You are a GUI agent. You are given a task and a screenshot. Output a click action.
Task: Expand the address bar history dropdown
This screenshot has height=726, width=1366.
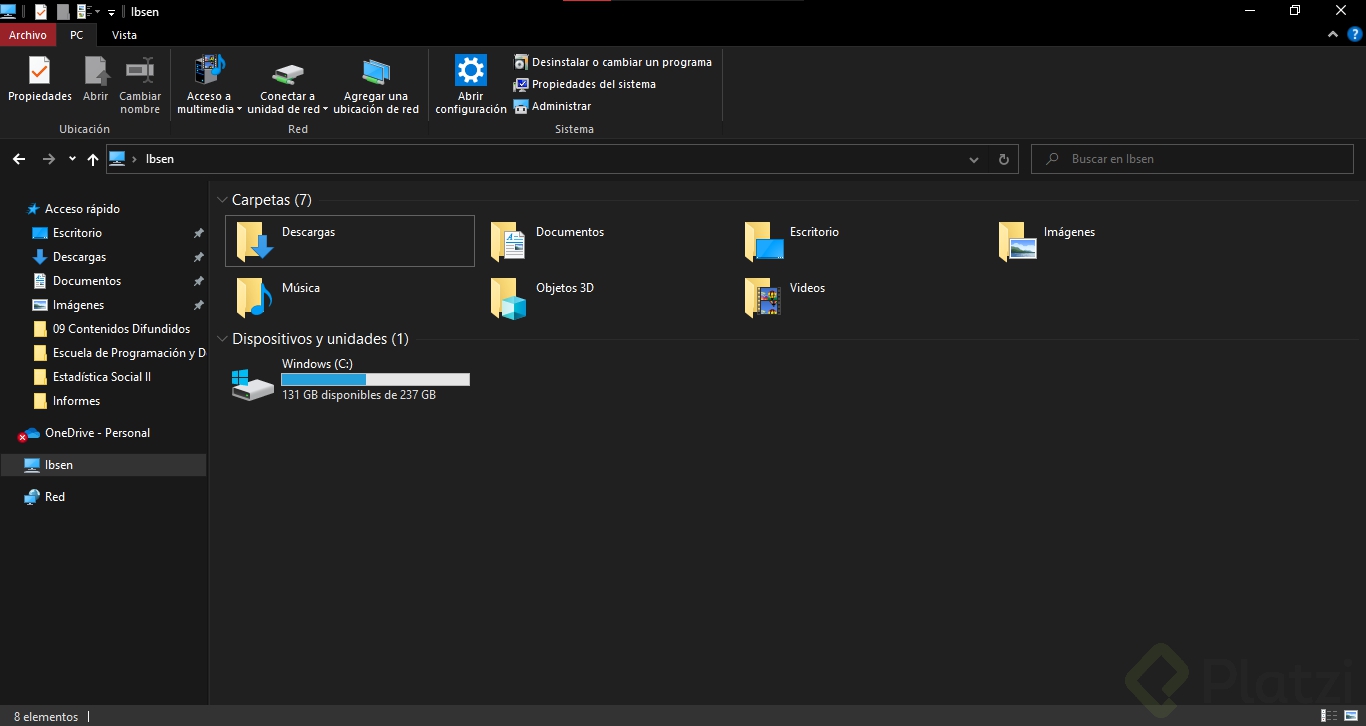[x=974, y=159]
